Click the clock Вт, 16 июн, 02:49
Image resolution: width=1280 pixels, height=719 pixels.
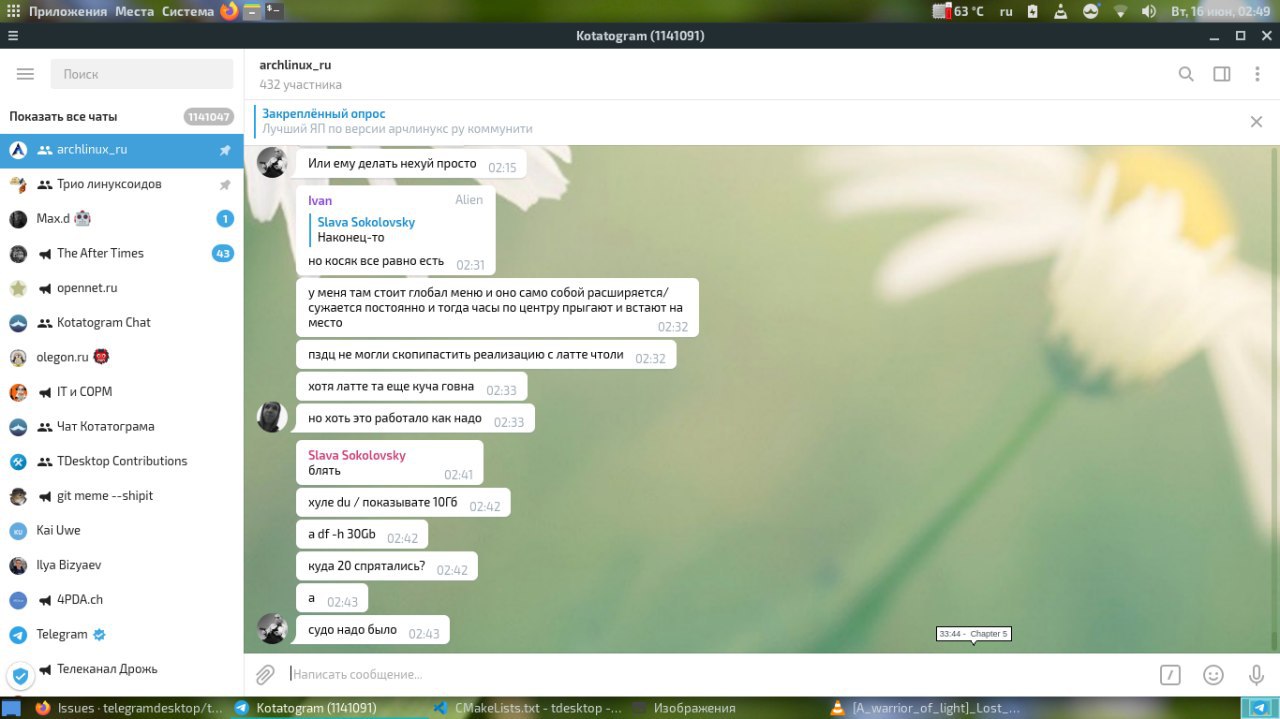click(1221, 11)
